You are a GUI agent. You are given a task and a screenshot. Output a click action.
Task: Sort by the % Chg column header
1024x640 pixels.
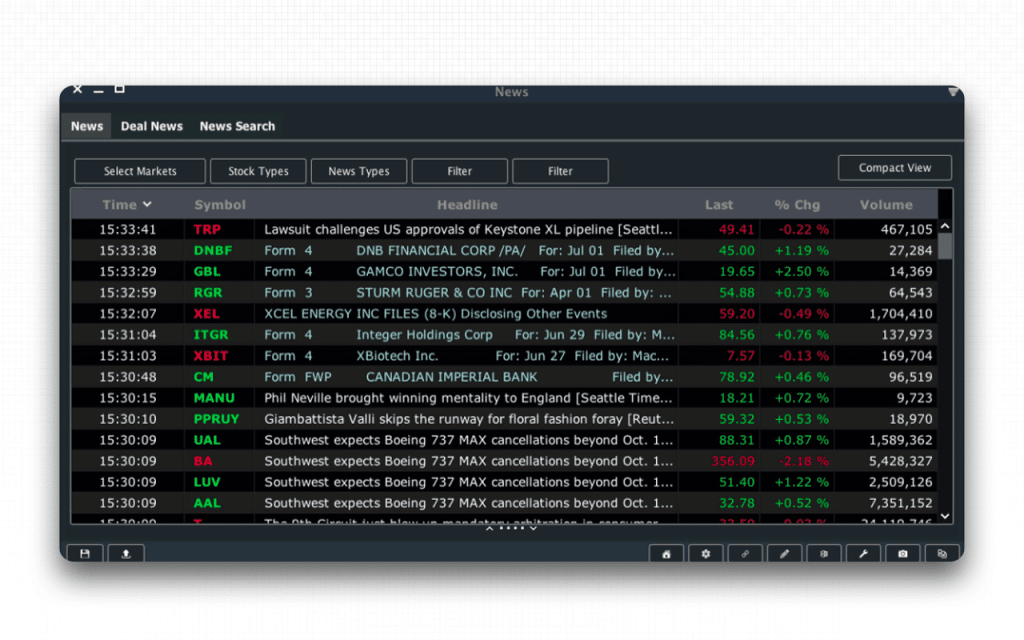coord(796,205)
